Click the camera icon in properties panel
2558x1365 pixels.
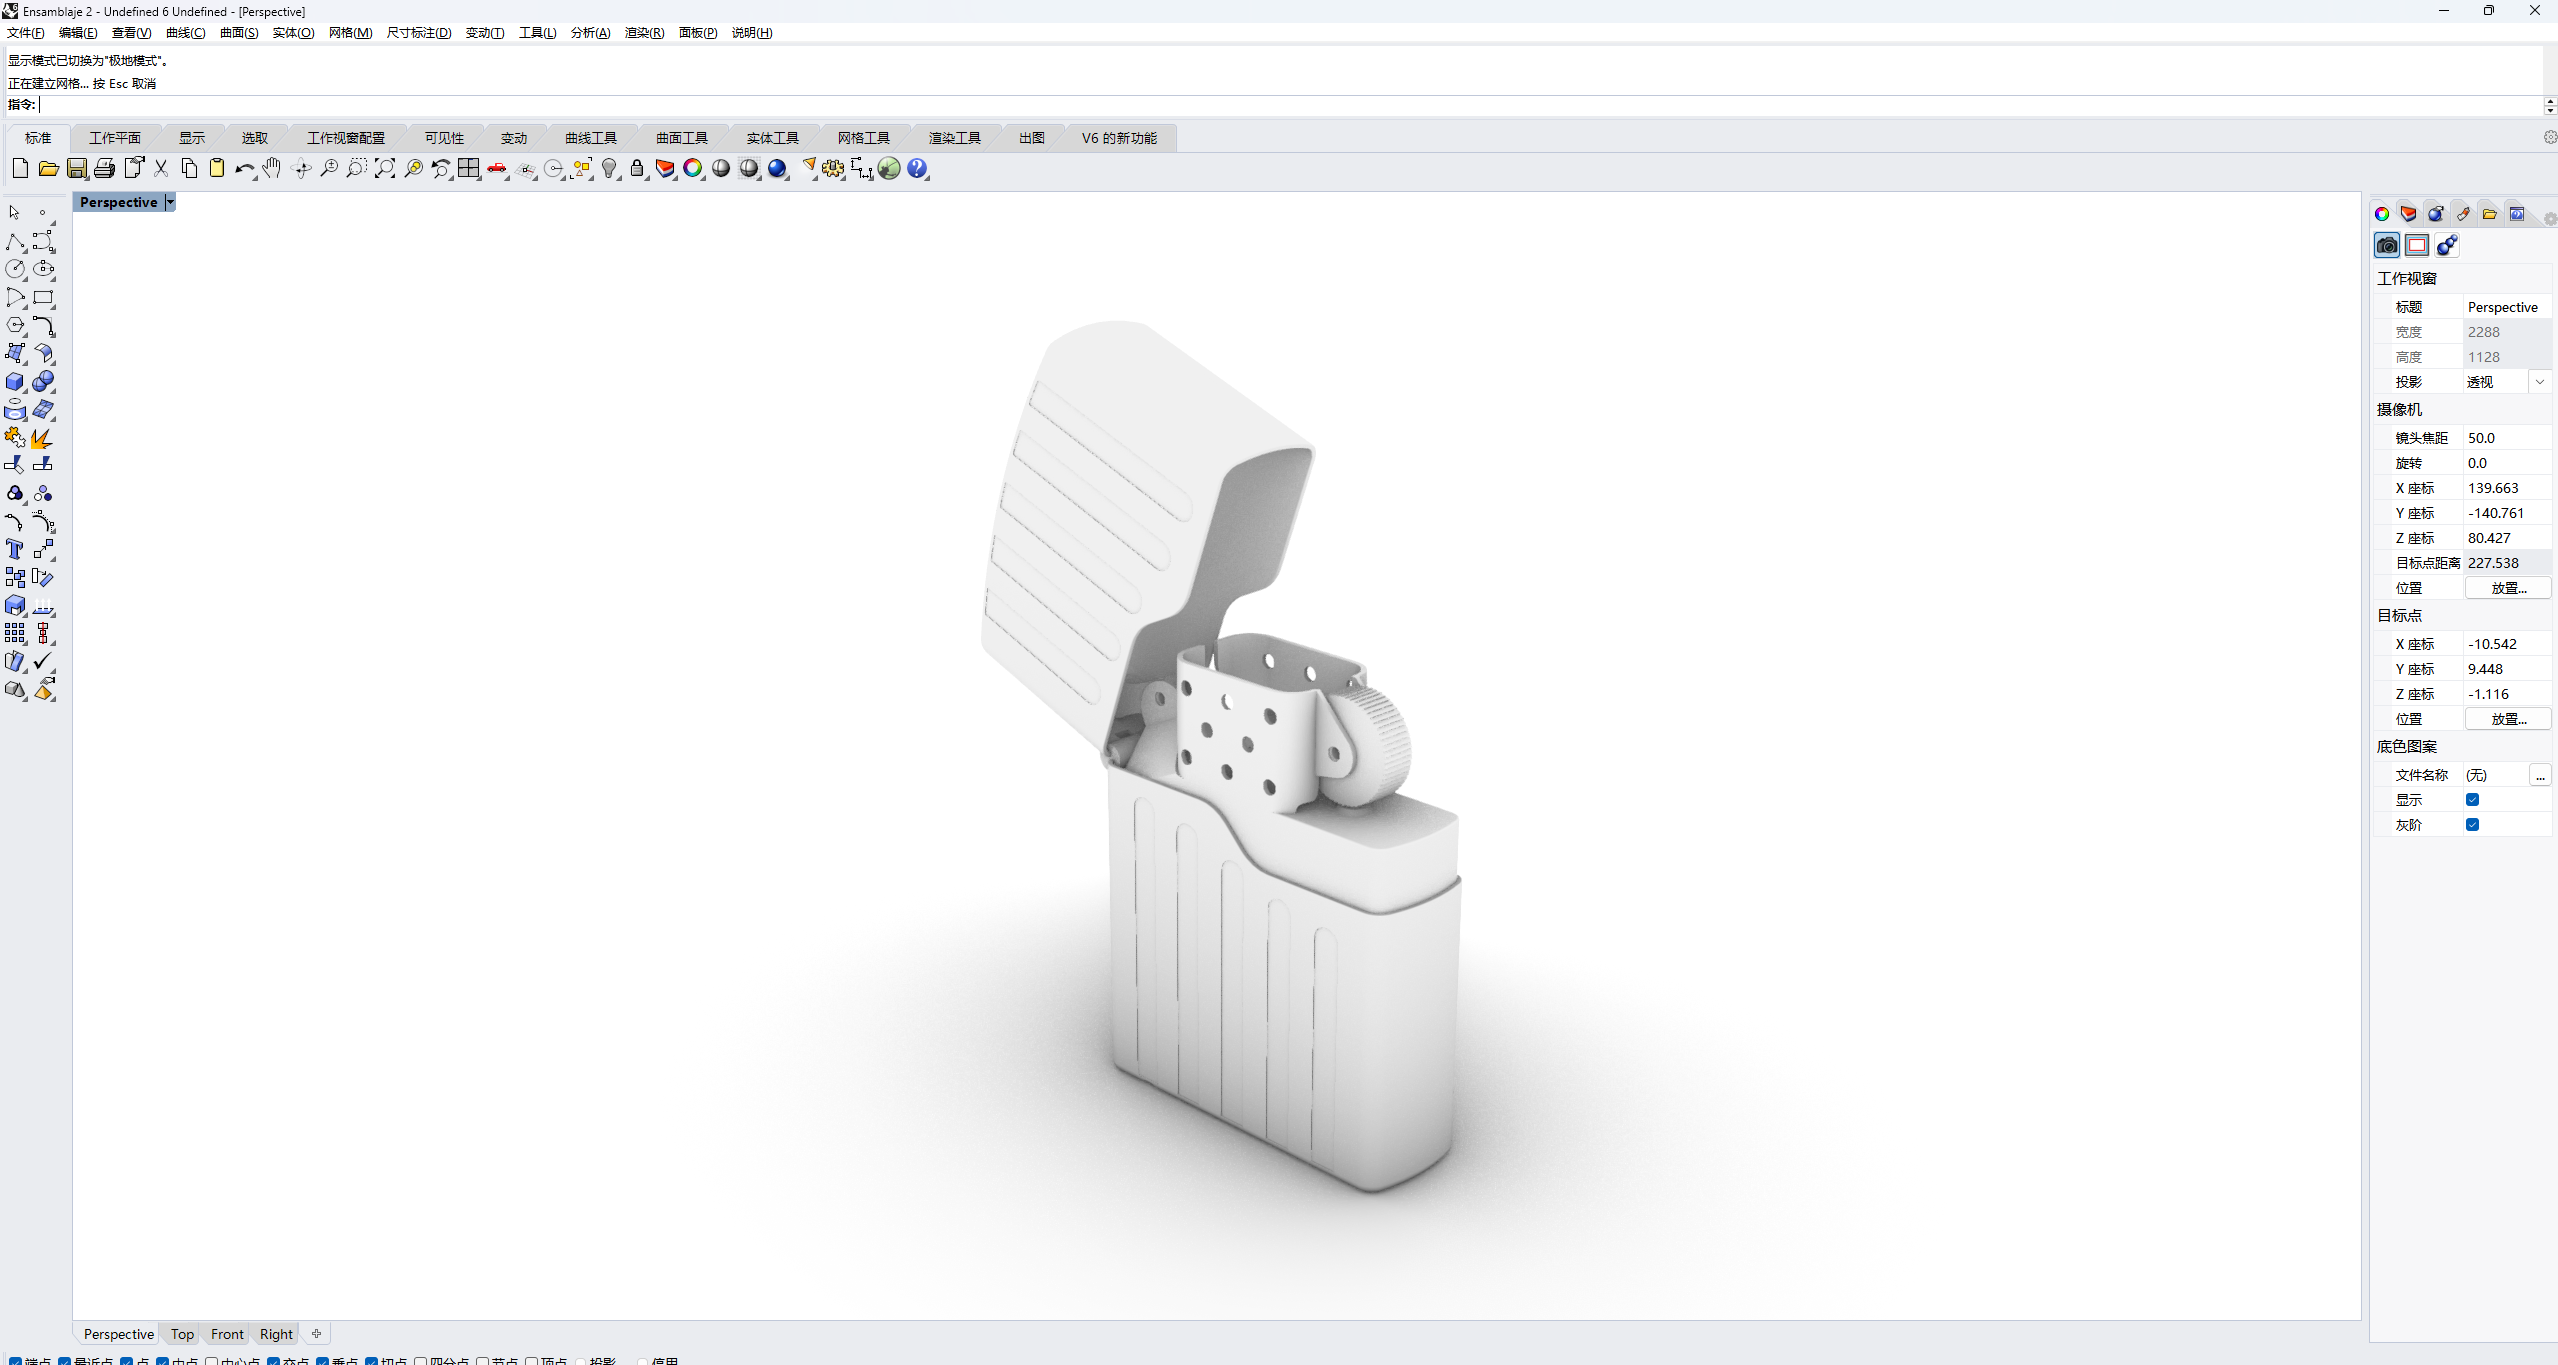pyautogui.click(x=2387, y=245)
